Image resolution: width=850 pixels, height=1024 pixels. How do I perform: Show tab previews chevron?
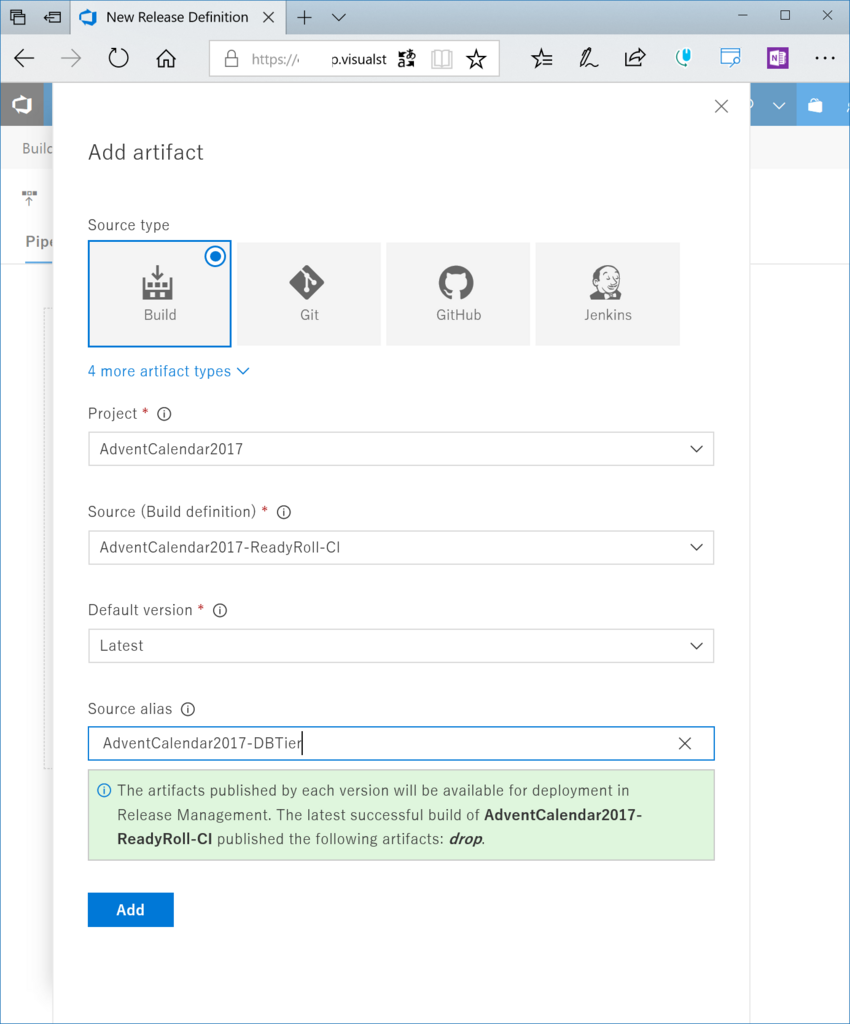[338, 18]
